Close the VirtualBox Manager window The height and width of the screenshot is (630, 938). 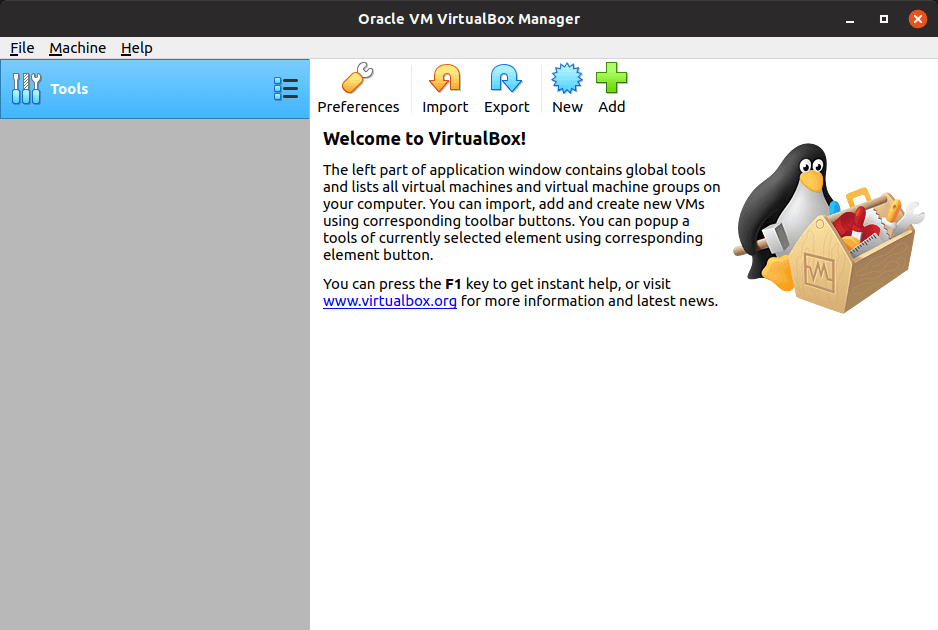coord(918,19)
